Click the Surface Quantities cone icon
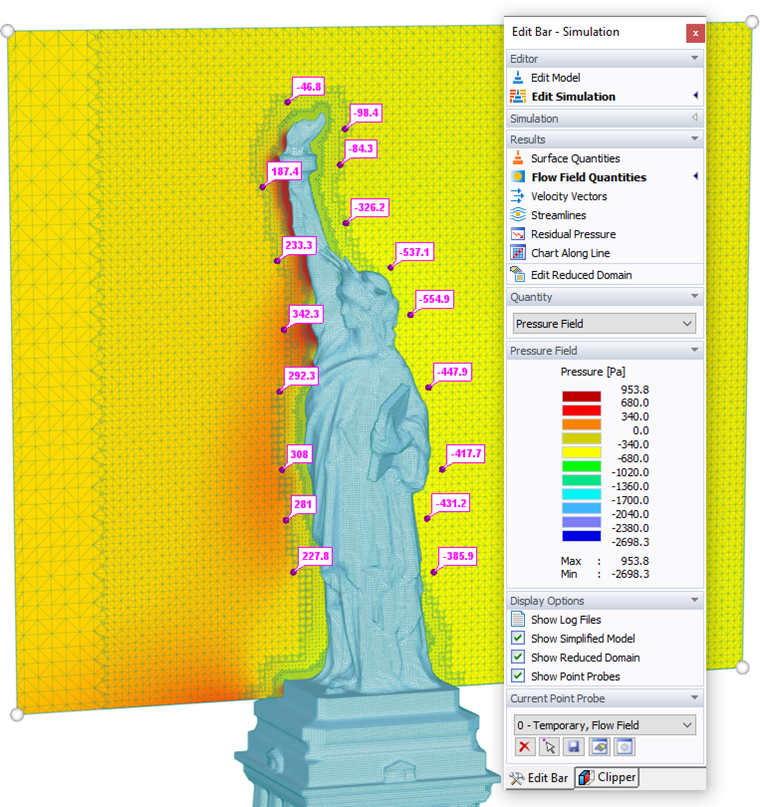 click(518, 158)
